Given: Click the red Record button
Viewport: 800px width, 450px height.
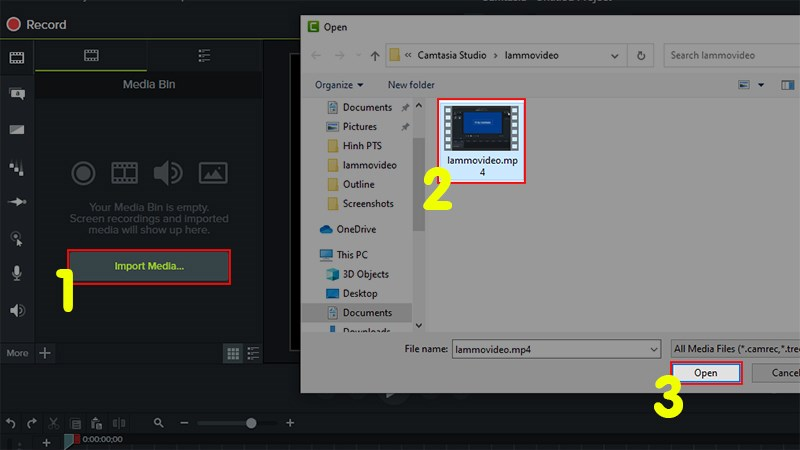Looking at the screenshot, I should [36, 24].
